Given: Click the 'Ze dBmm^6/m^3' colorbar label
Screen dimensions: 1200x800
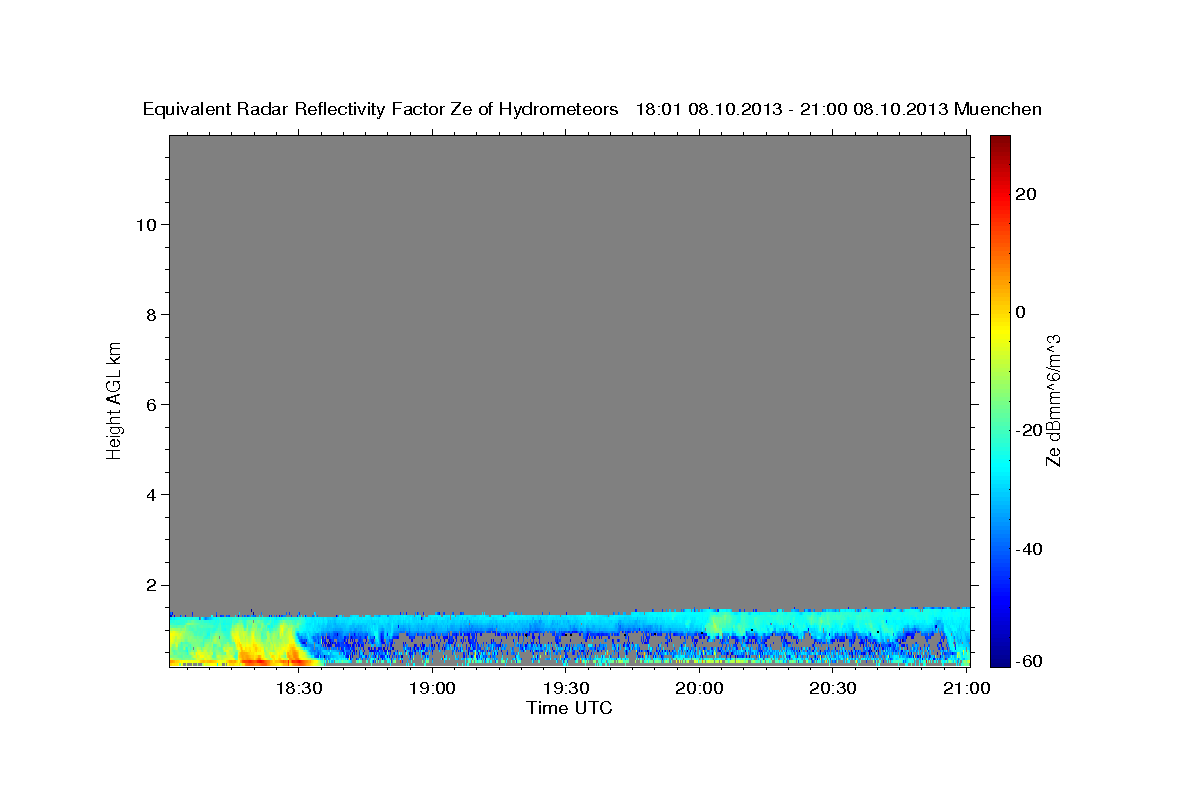Looking at the screenshot, I should click(1053, 400).
